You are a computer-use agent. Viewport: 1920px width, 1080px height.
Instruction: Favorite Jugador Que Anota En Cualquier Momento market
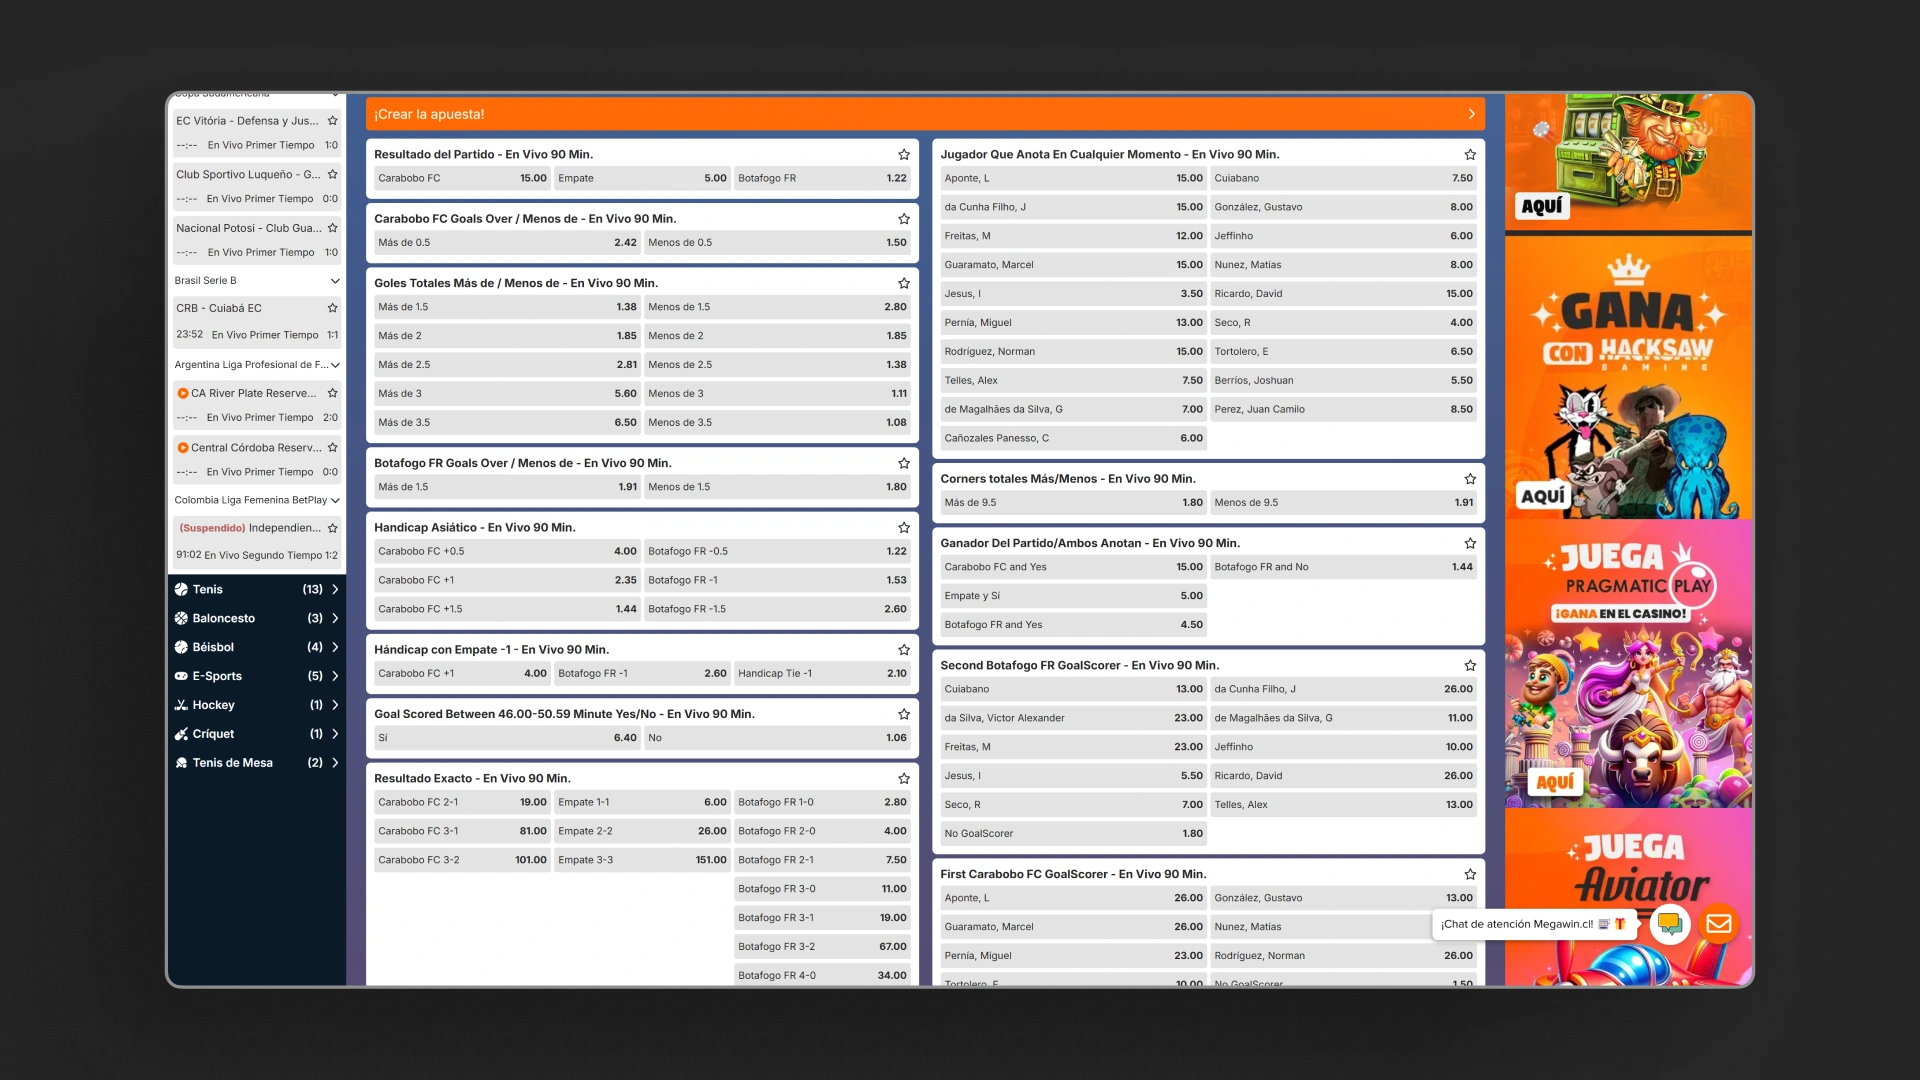pos(1470,155)
